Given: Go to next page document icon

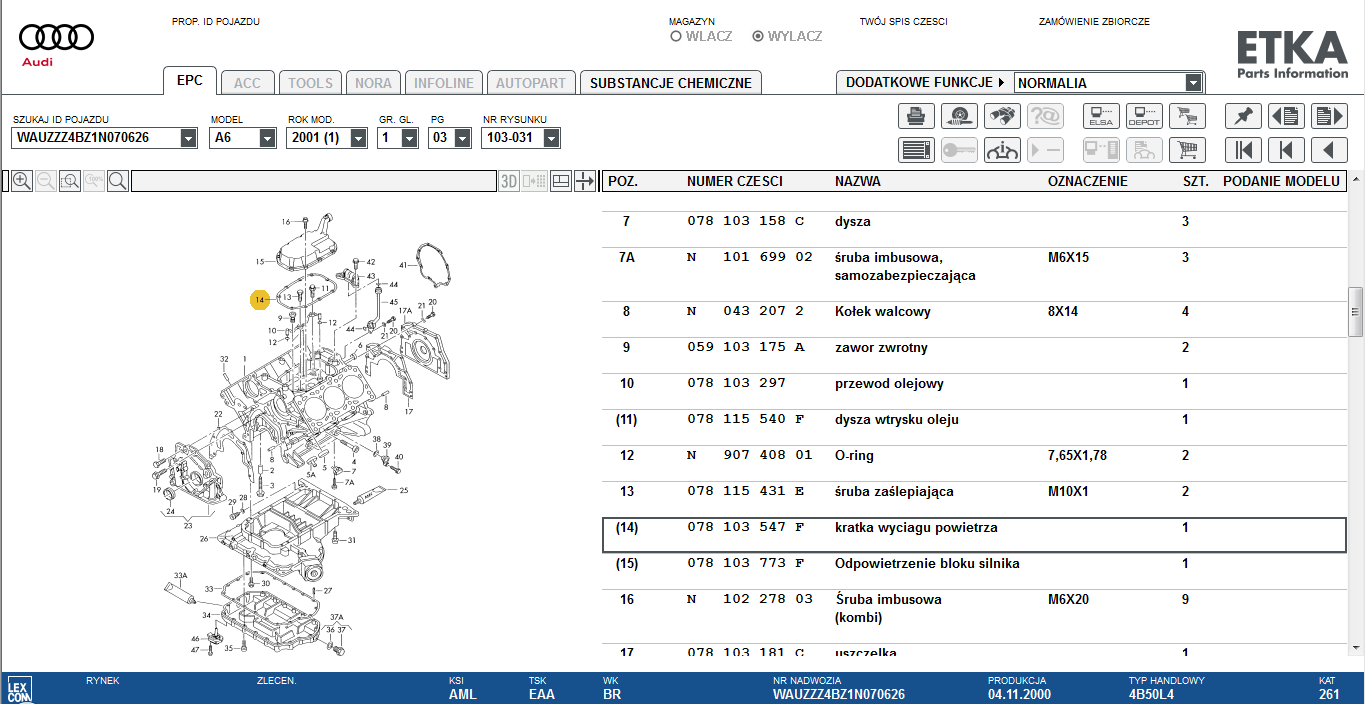Looking at the screenshot, I should tap(1329, 116).
